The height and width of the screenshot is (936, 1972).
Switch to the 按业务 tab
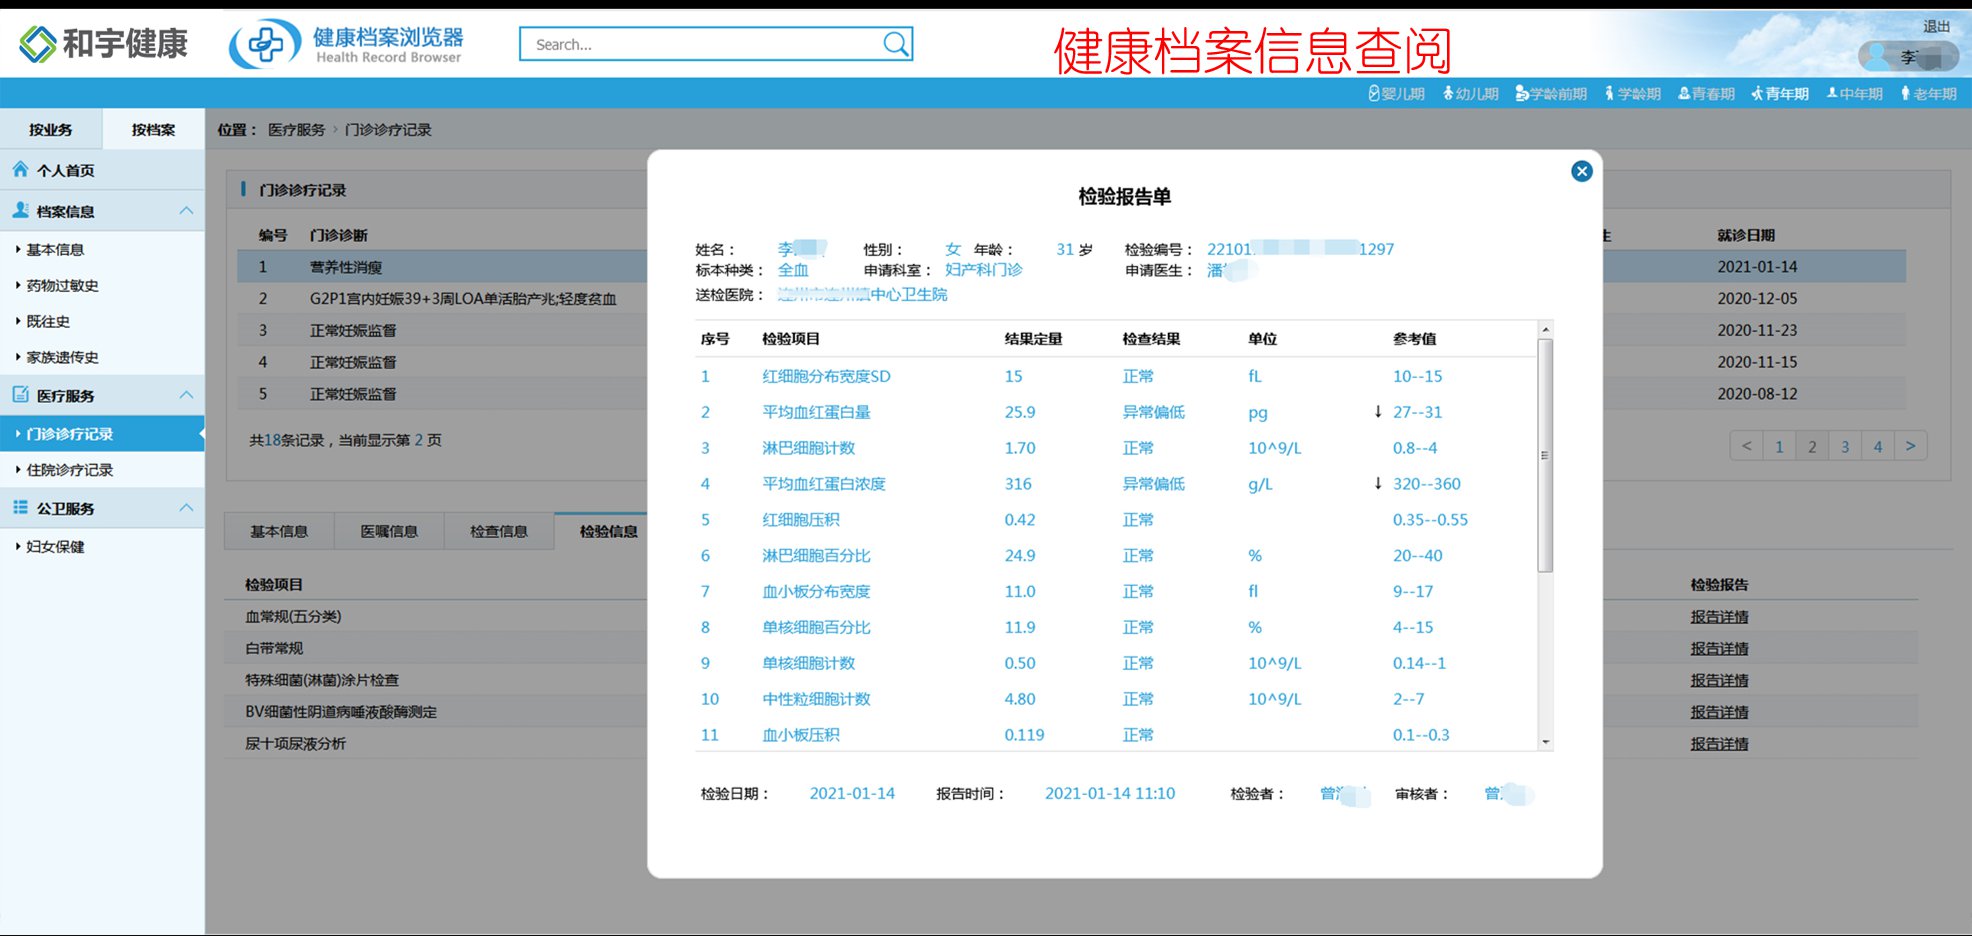(x=50, y=129)
